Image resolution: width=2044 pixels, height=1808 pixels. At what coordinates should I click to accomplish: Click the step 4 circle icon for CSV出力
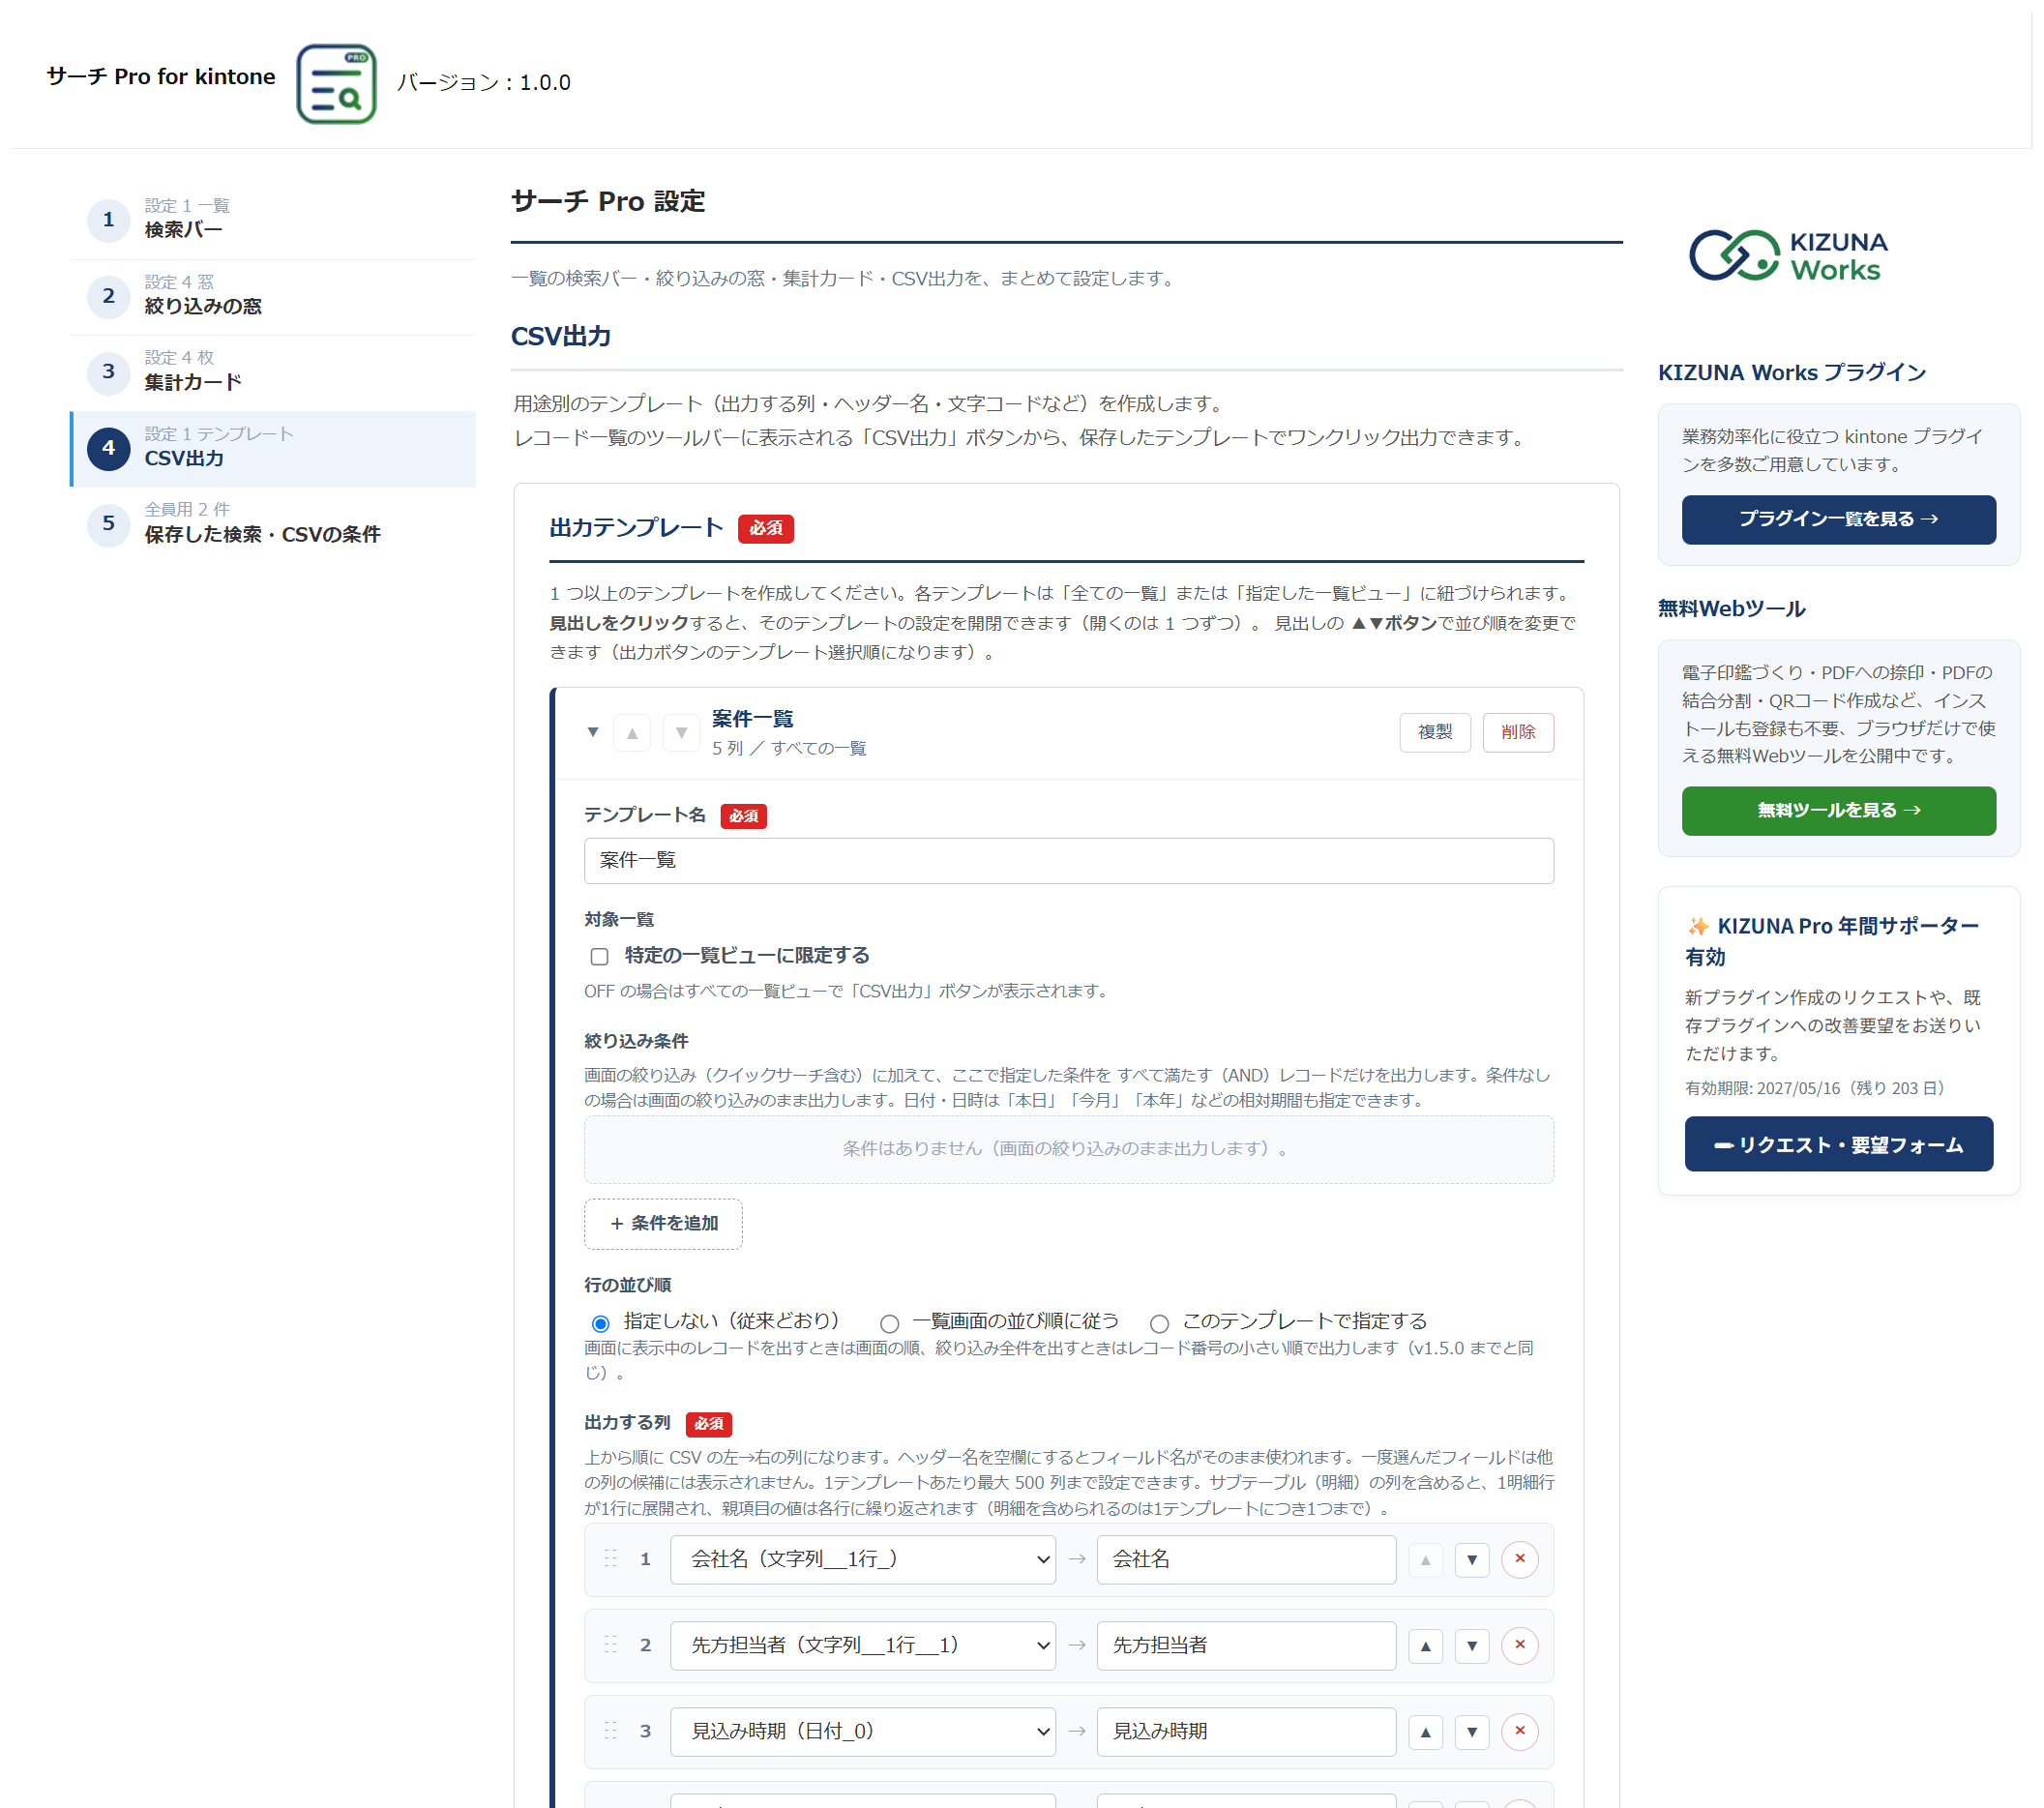tap(108, 448)
